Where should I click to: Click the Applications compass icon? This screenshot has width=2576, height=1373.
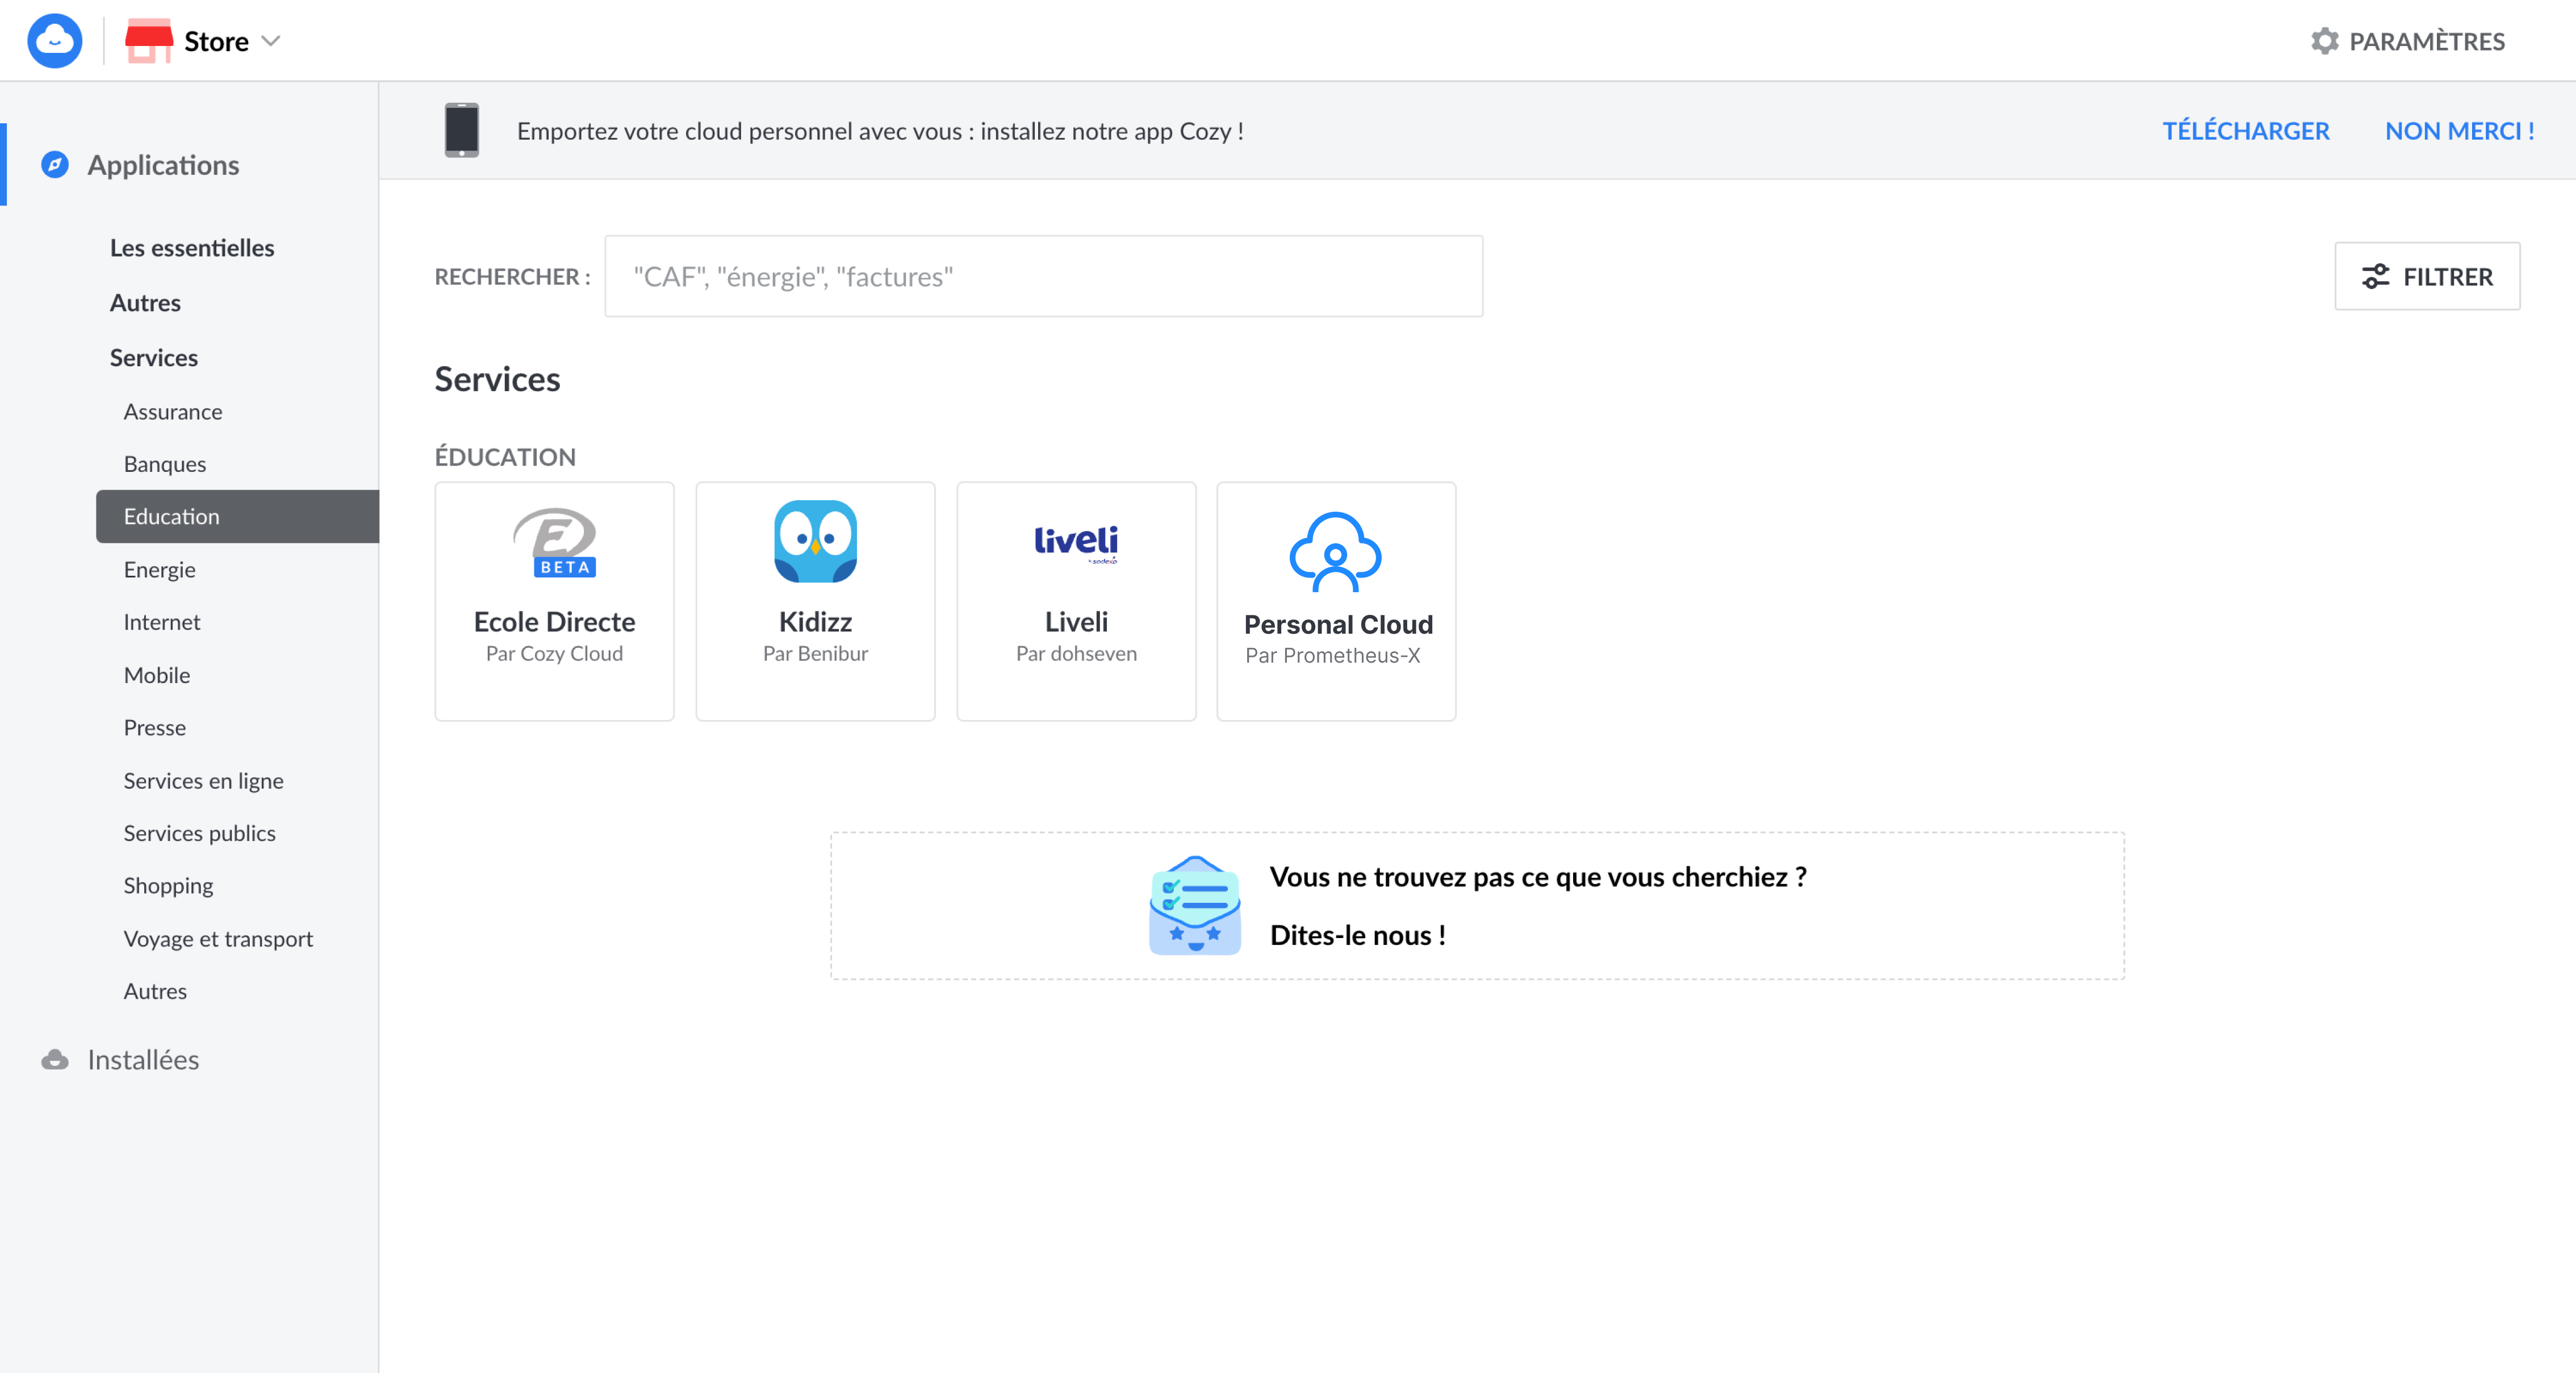tap(55, 164)
